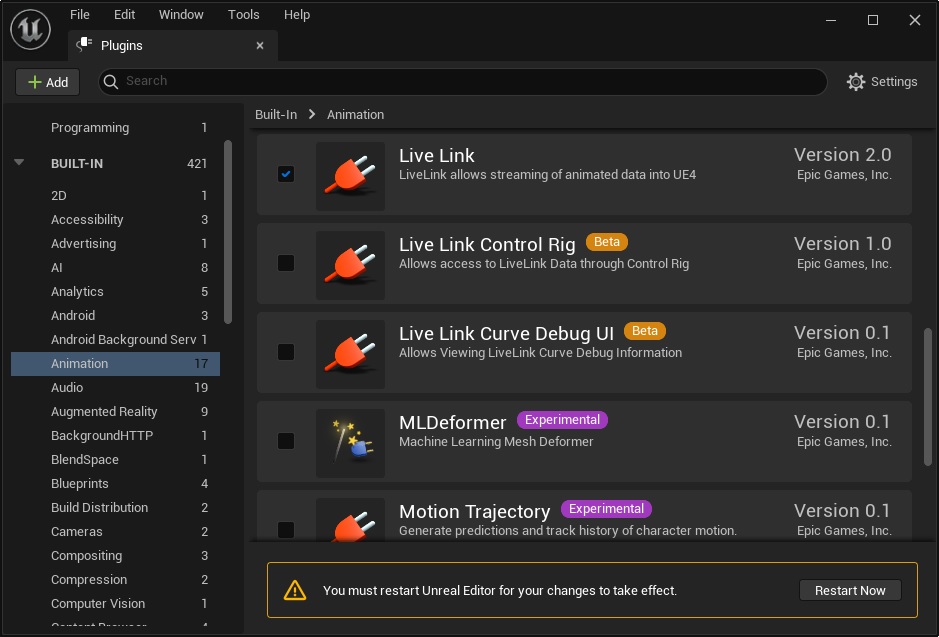The width and height of the screenshot is (939, 637).
Task: Click the Add plugin button
Action: click(48, 82)
